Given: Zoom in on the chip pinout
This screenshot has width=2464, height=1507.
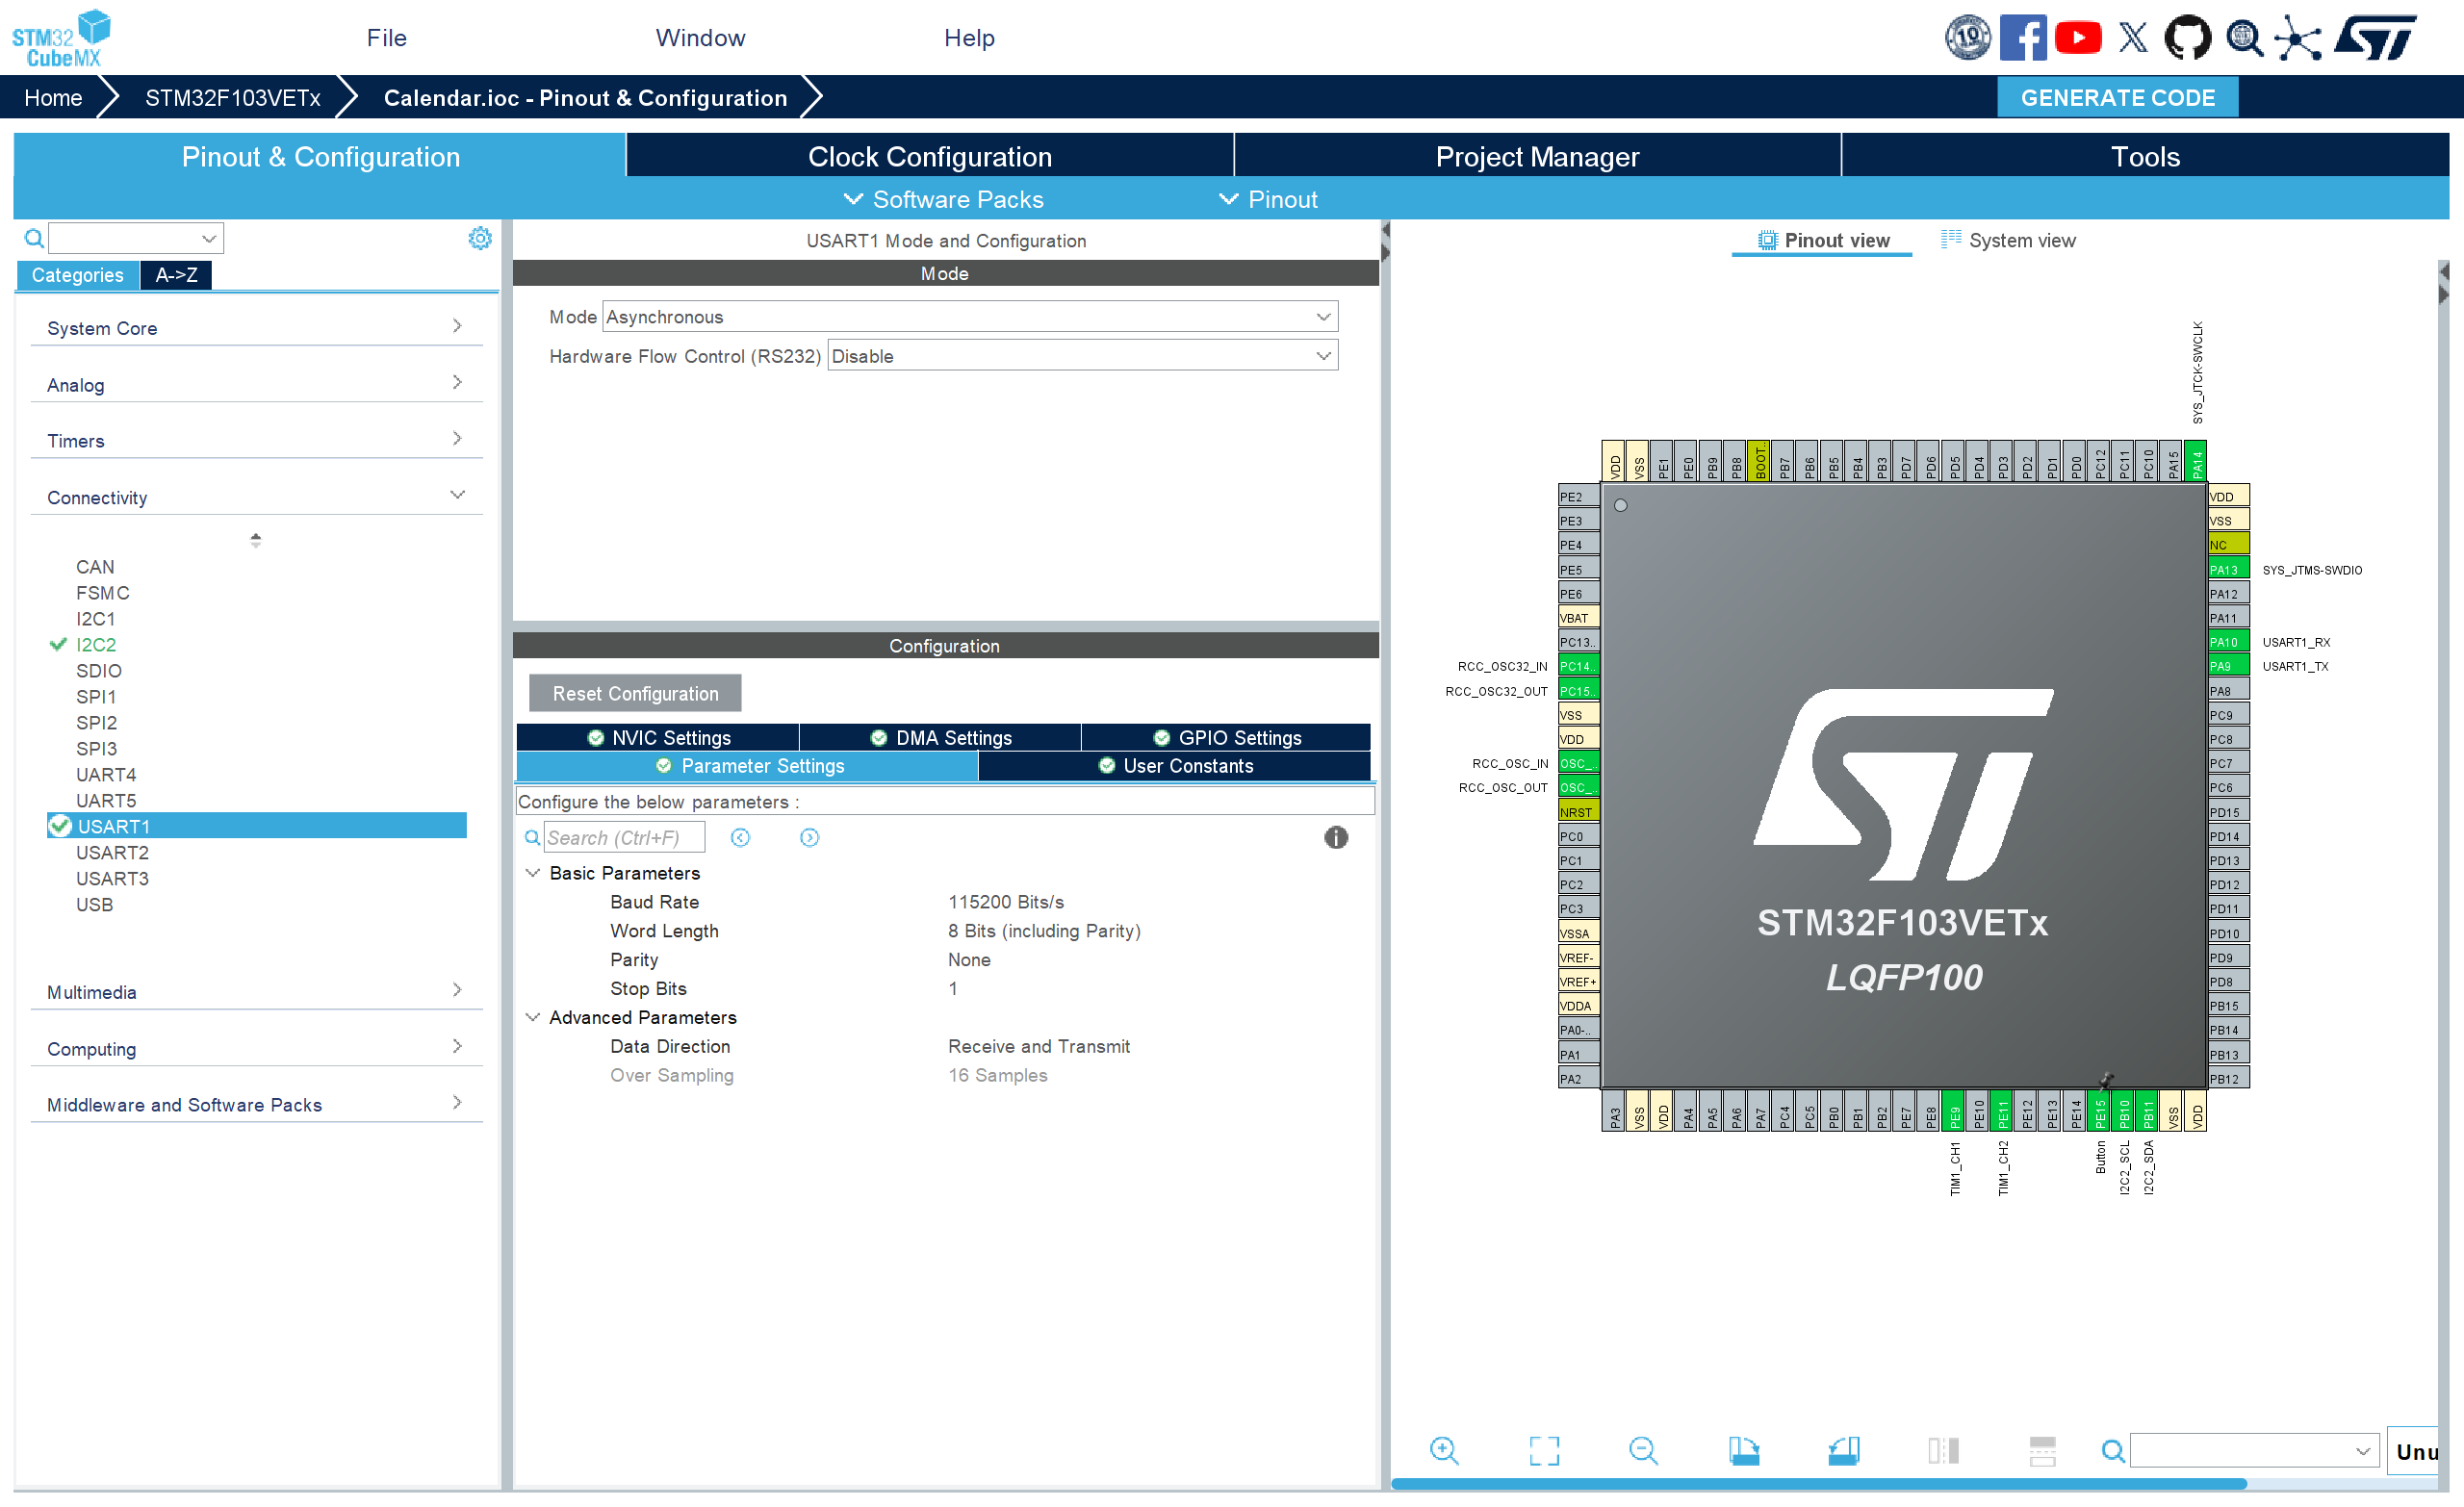Looking at the screenshot, I should (x=1443, y=1449).
